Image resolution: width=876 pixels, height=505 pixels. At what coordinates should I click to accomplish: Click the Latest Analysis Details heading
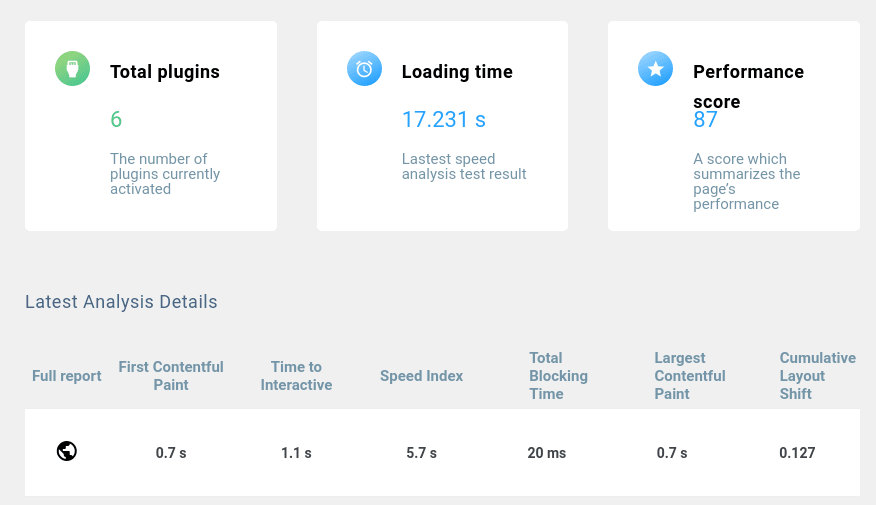point(121,302)
